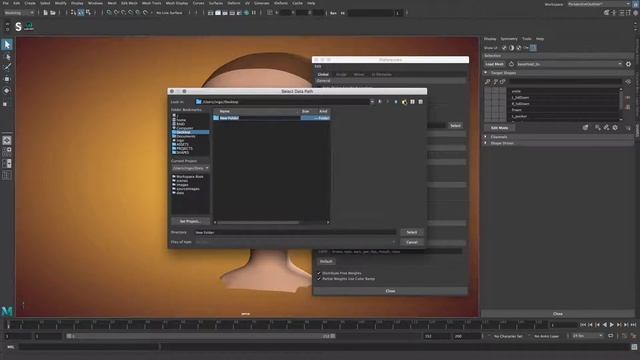640x360 pixels.
Task: Toggle select by hierarchy mode icon
Action: [73, 13]
